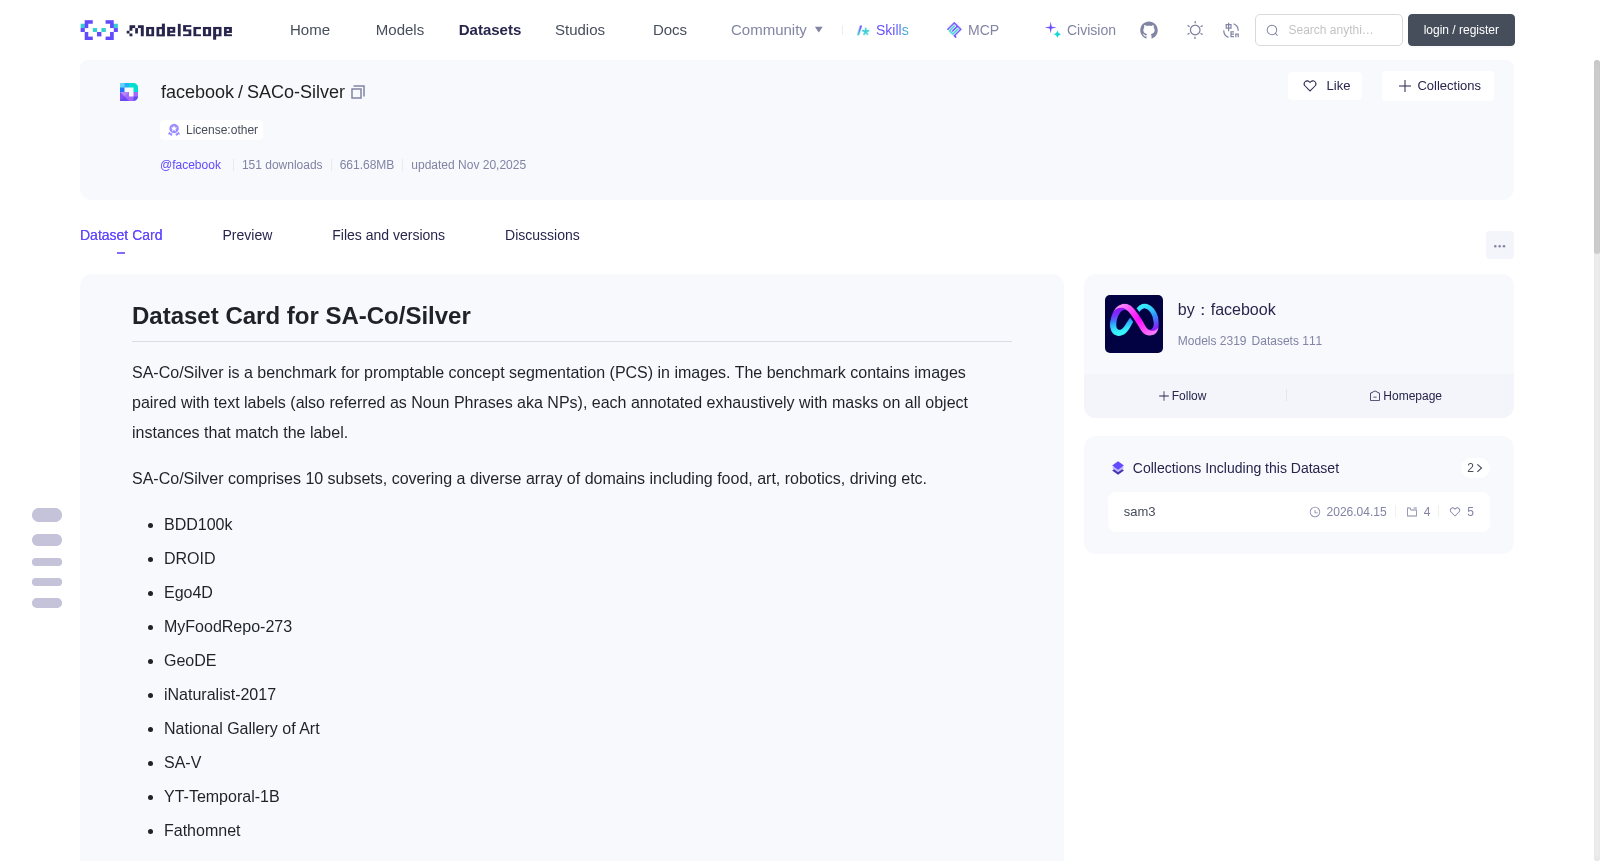Screen dimensions: 1600x861
Task: Click the 'BDD100k' list item
Action: pyautogui.click(x=198, y=525)
